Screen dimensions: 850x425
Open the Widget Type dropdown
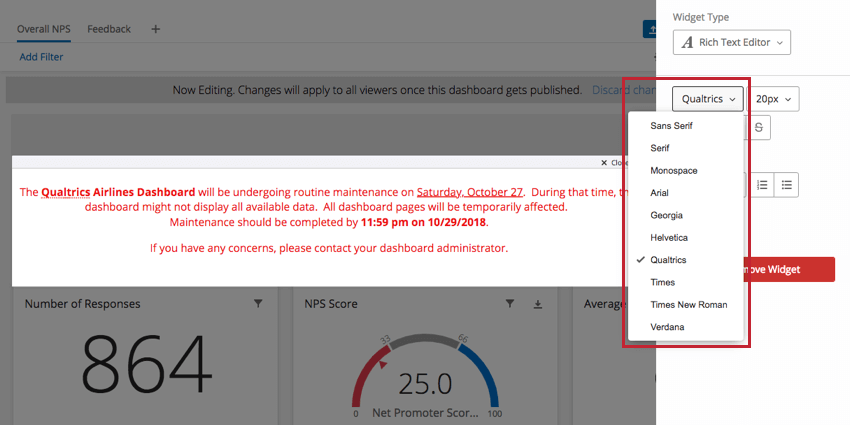coord(732,42)
